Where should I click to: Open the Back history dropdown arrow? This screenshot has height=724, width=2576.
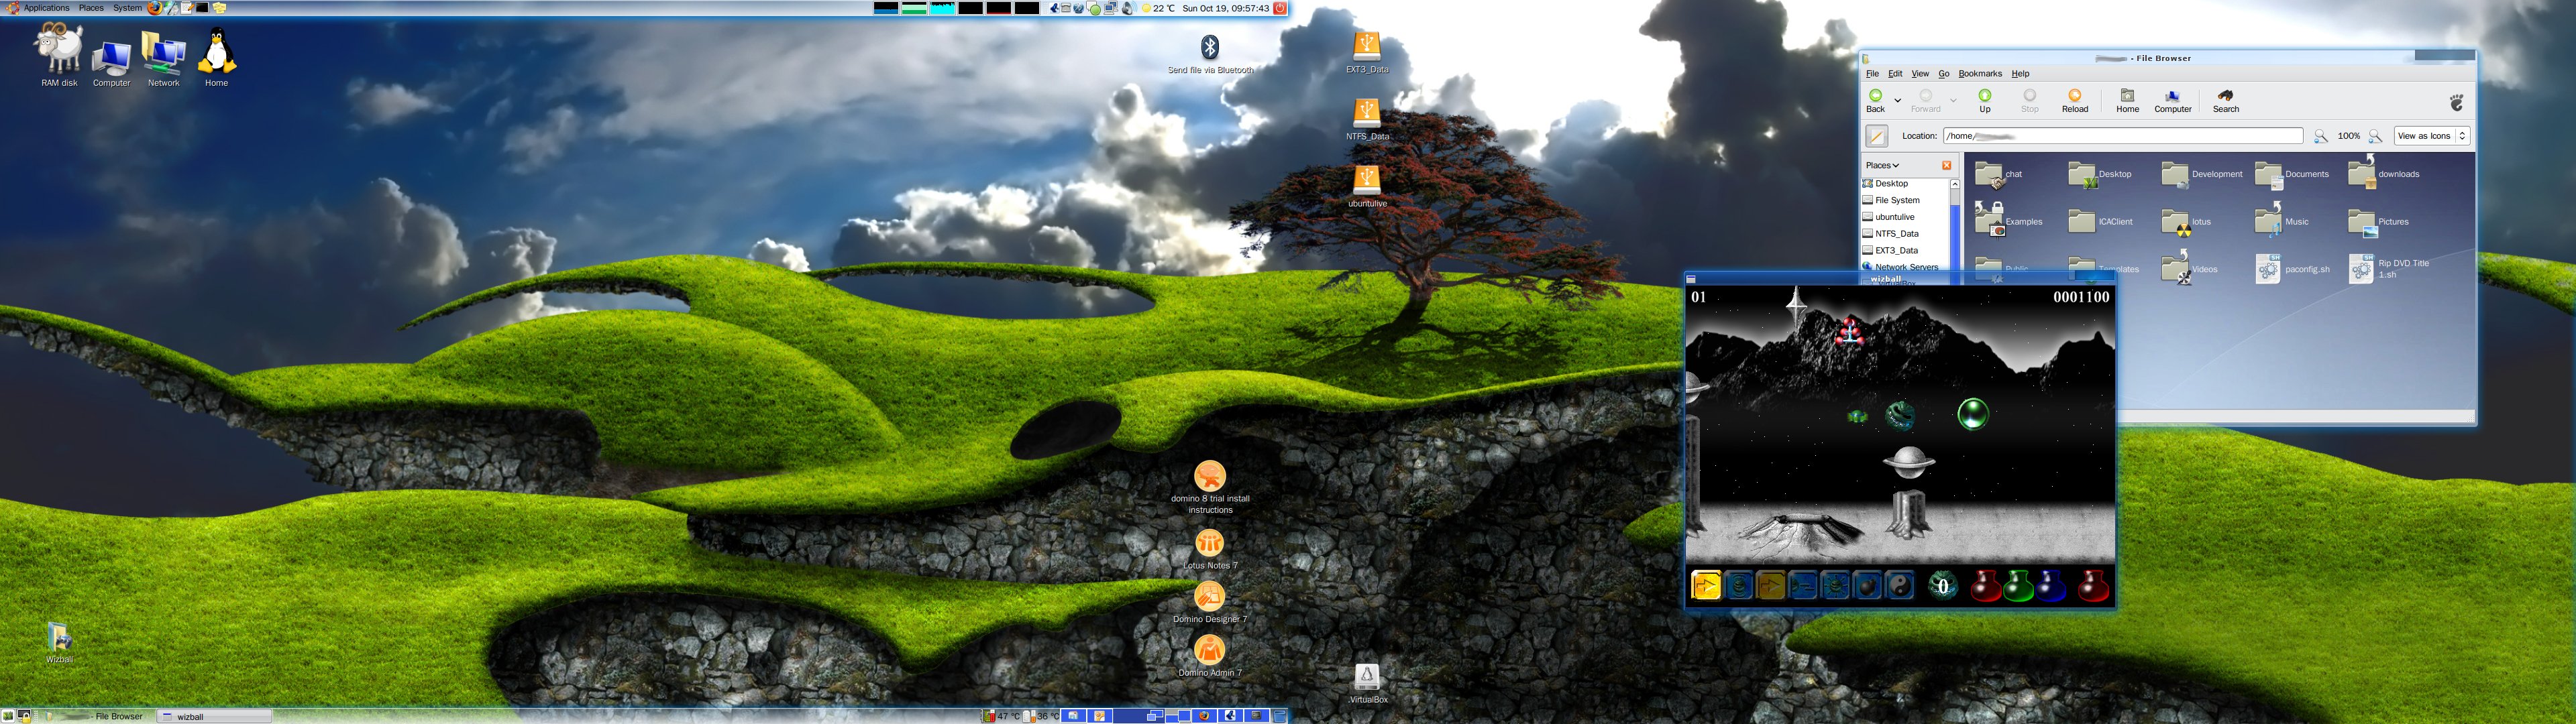click(1897, 100)
